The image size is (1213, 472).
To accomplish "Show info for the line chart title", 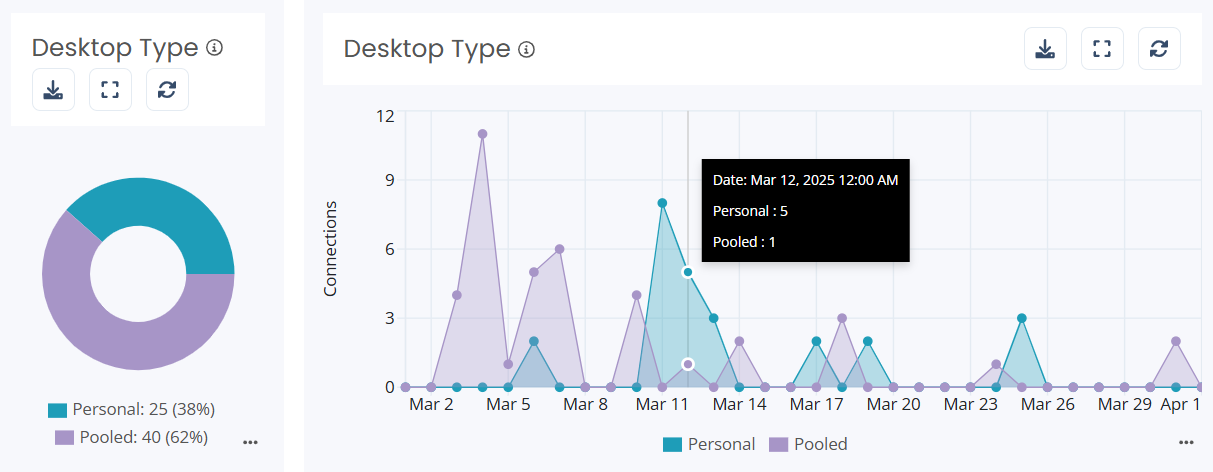I will point(527,49).
